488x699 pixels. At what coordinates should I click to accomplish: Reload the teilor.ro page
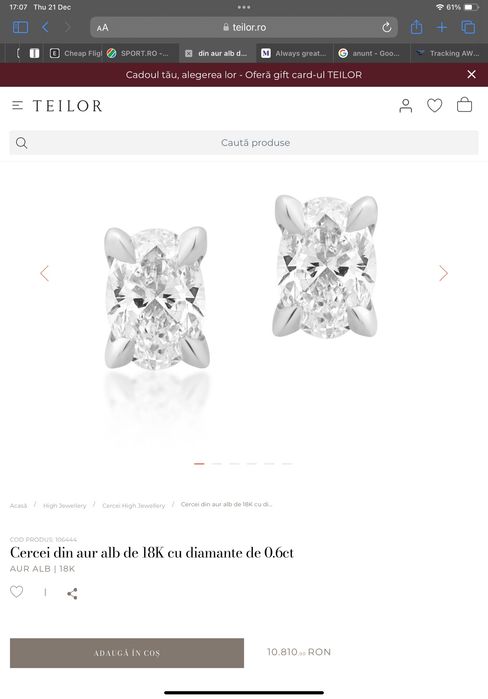click(386, 27)
